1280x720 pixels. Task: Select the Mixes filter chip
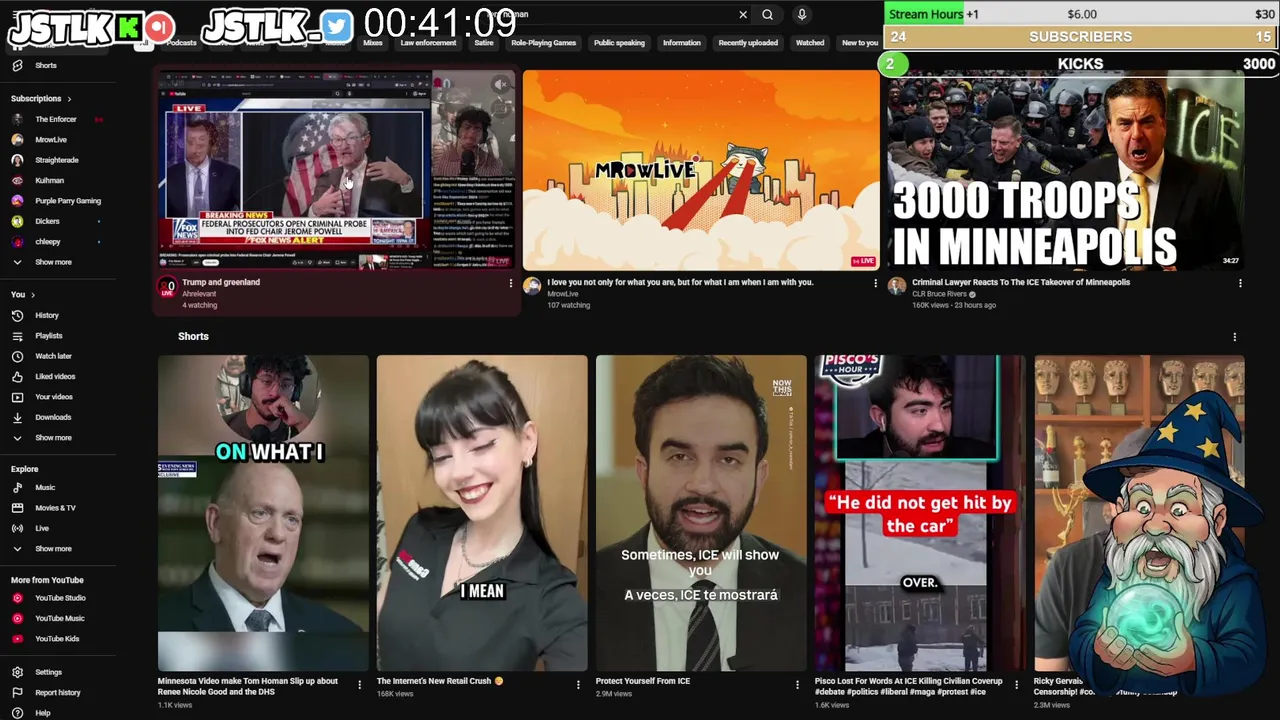tap(373, 43)
